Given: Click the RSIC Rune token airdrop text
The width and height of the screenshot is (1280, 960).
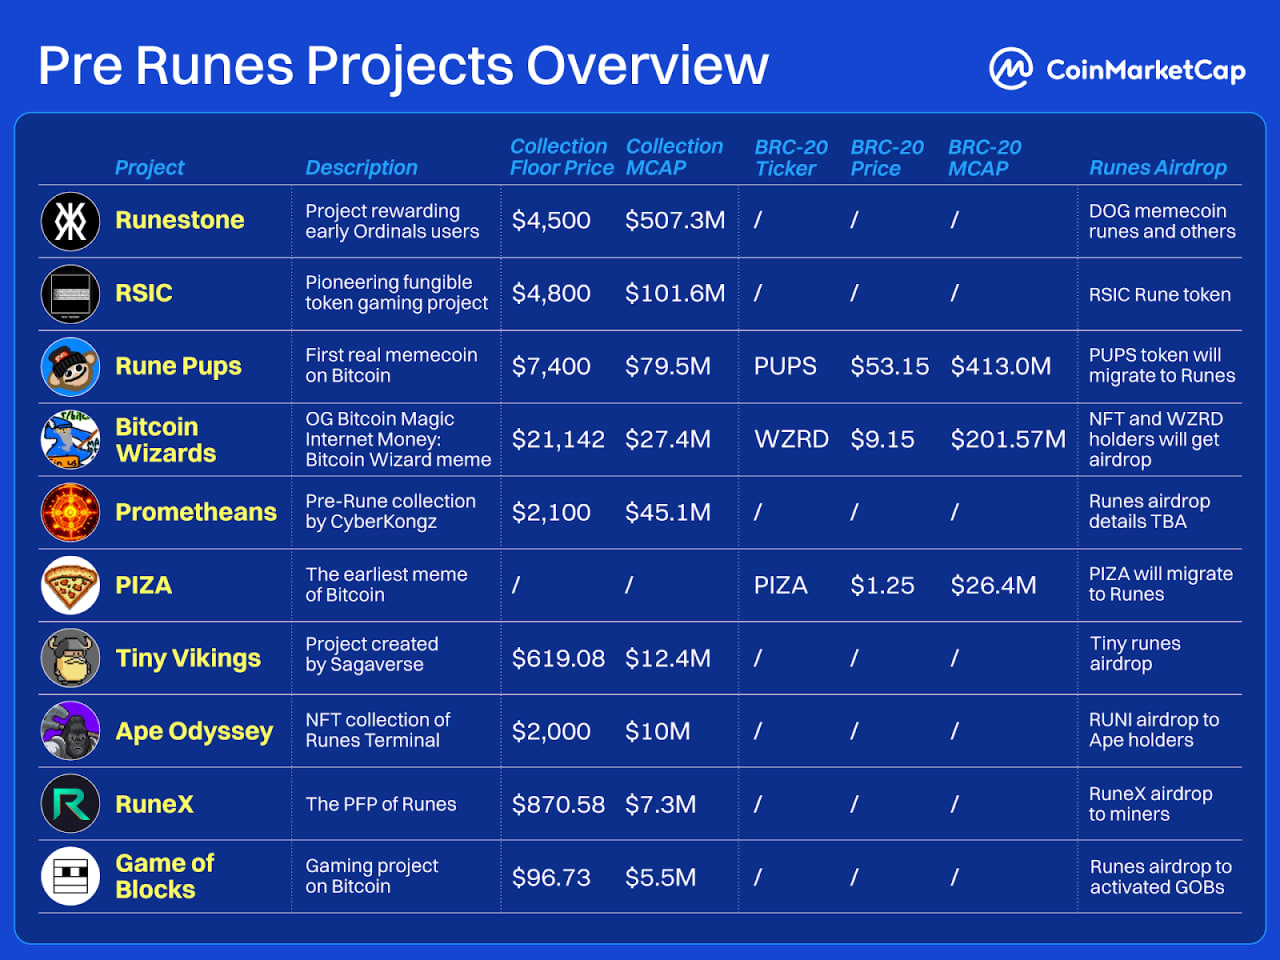Looking at the screenshot, I should pyautogui.click(x=1160, y=294).
